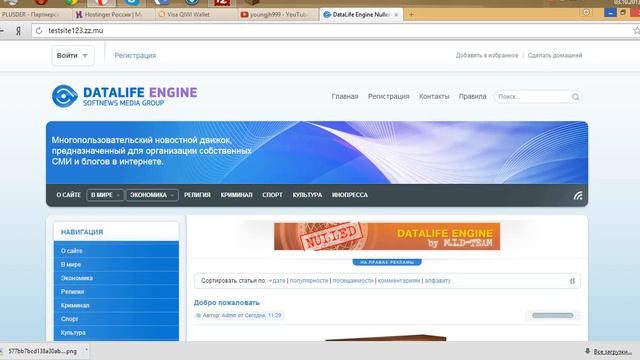Click Сделать домашней link
This screenshot has height=360, width=640.
555,56
